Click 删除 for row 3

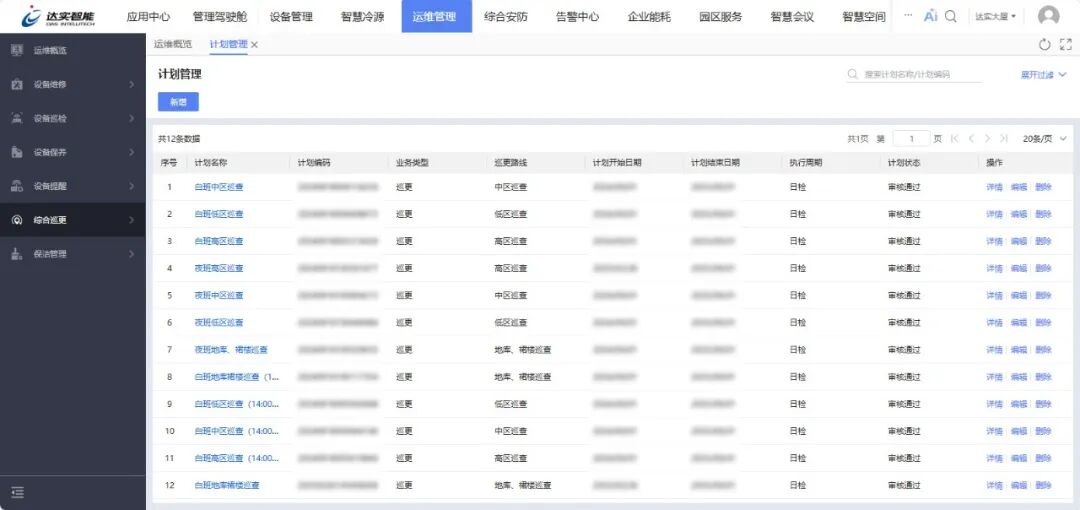pyautogui.click(x=1043, y=241)
